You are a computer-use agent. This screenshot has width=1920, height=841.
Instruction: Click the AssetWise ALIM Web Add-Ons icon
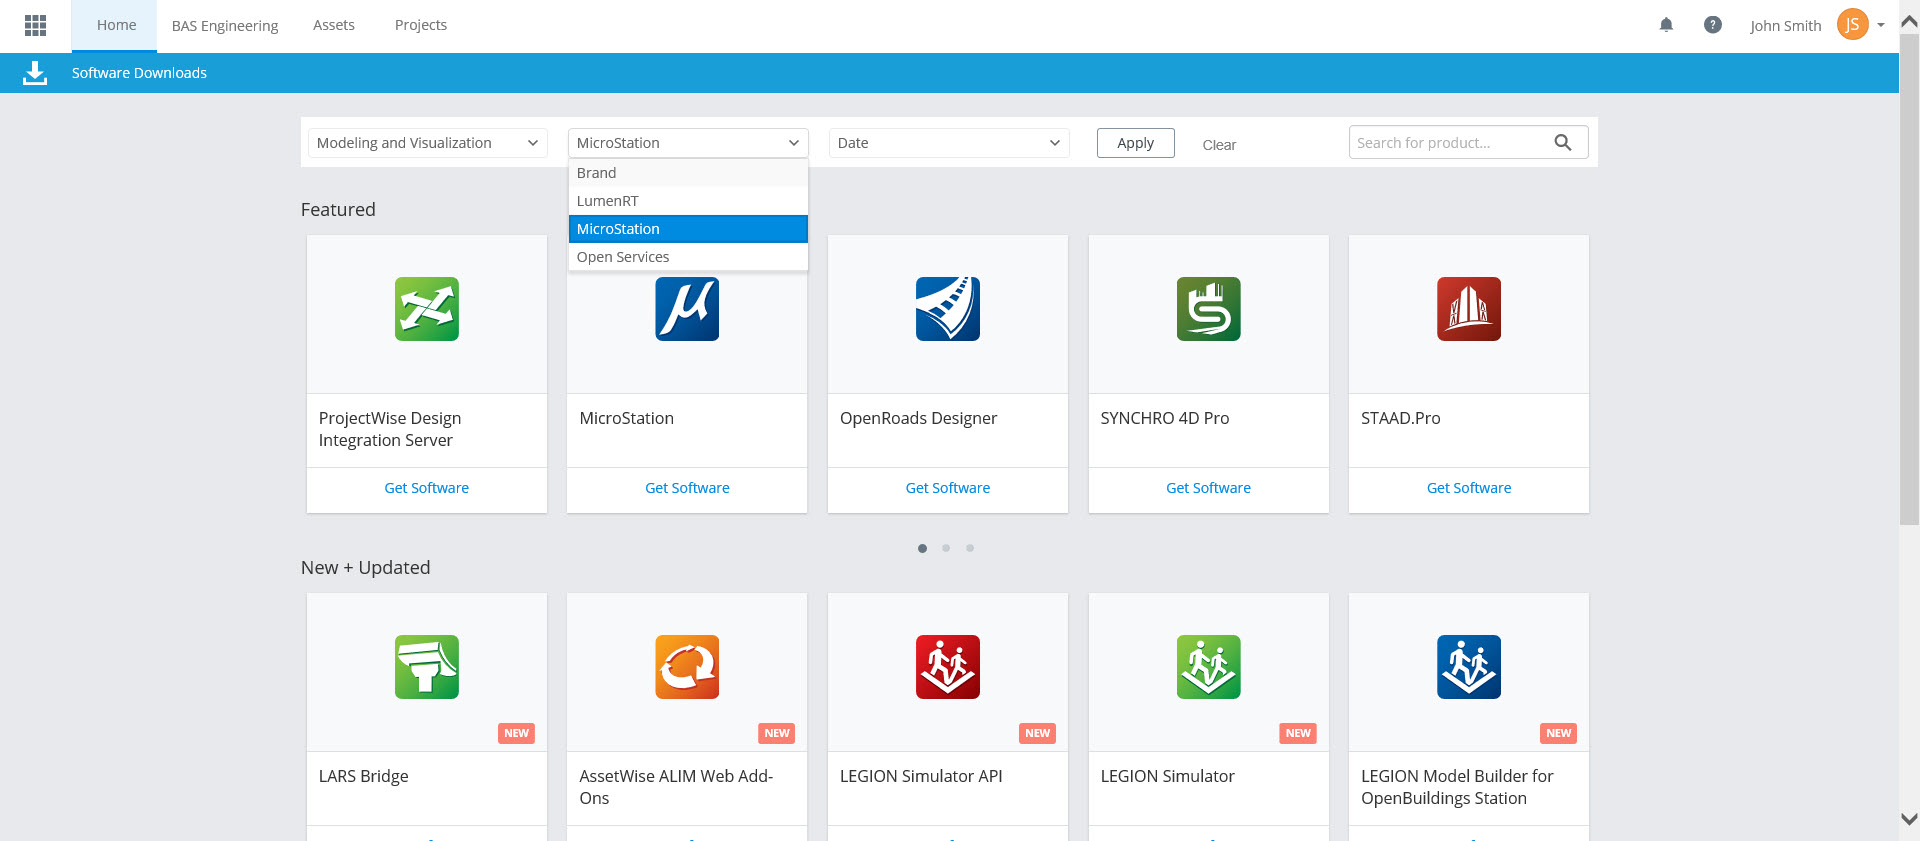pyautogui.click(x=687, y=667)
